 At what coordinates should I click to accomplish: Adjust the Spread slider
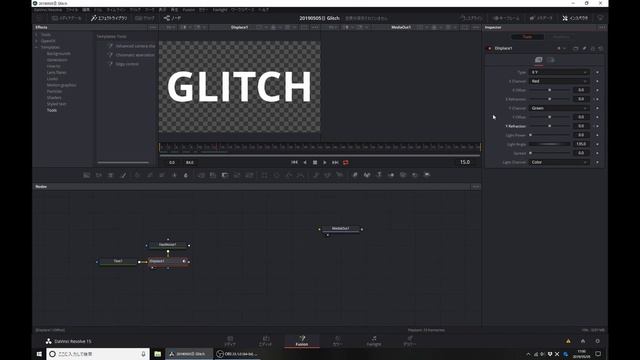(550, 153)
